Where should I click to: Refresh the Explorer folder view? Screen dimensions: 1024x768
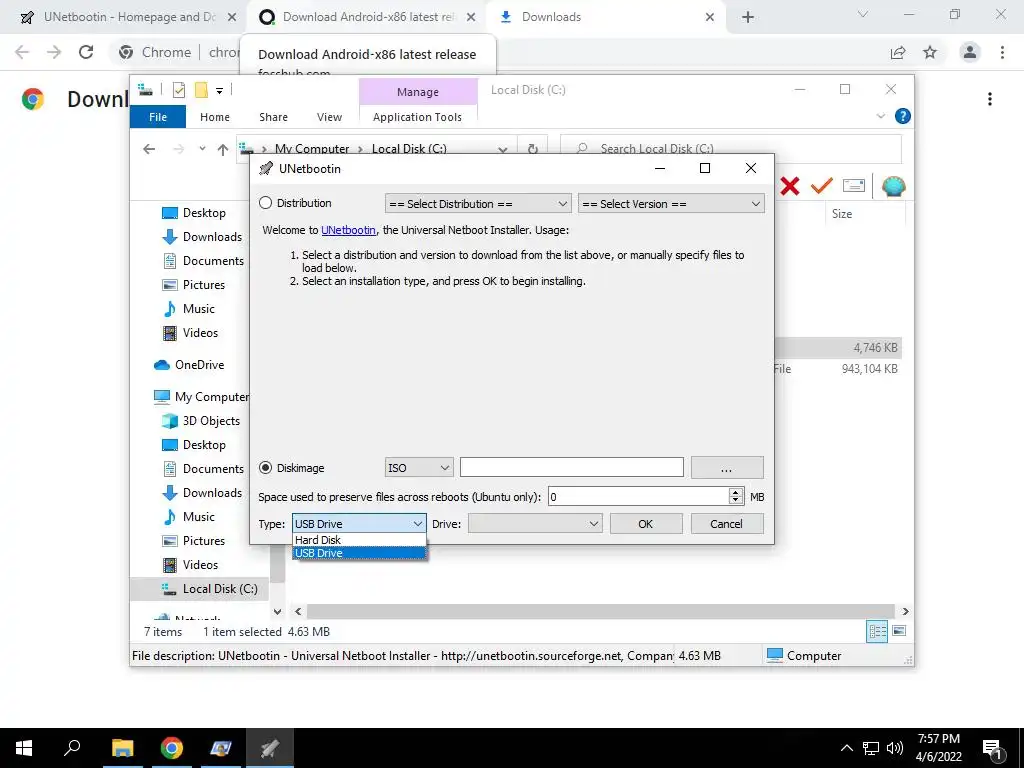[533, 149]
